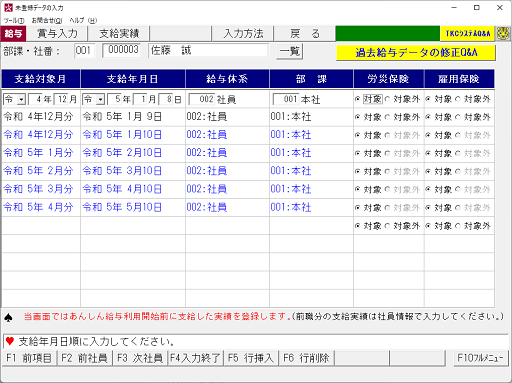This screenshot has height=383, width=512.
Task: Click the 支給年月日 day field showing 8
Action: (166, 99)
